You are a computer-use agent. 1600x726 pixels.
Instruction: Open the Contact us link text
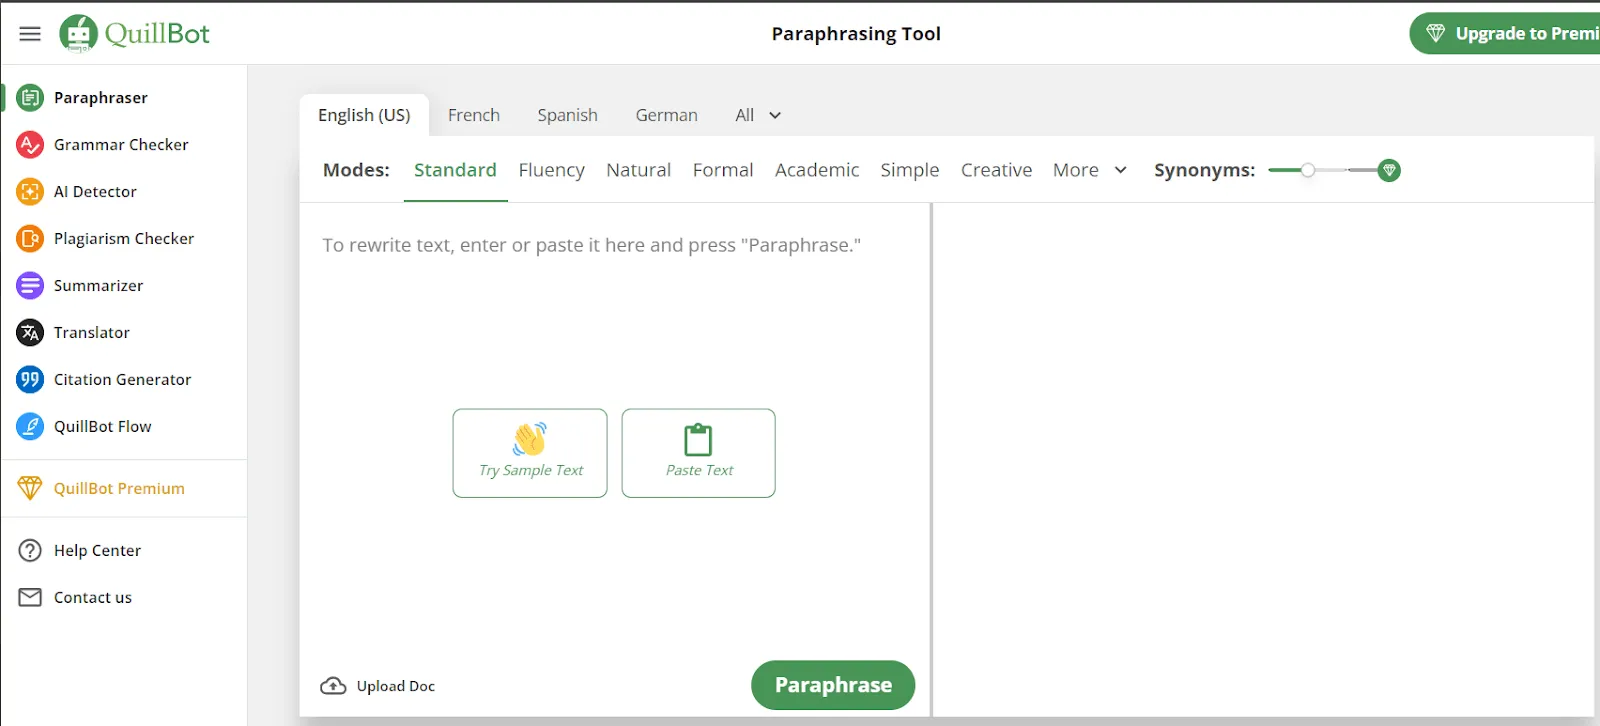tap(93, 598)
